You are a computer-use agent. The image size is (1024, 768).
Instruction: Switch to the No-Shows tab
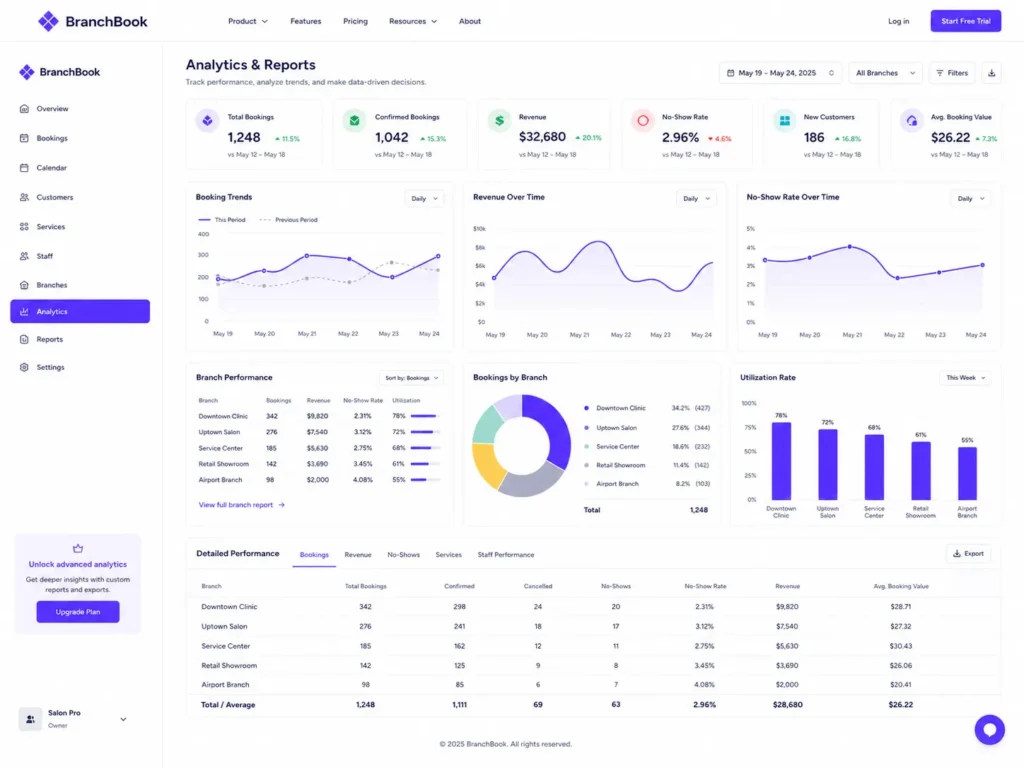click(x=404, y=555)
